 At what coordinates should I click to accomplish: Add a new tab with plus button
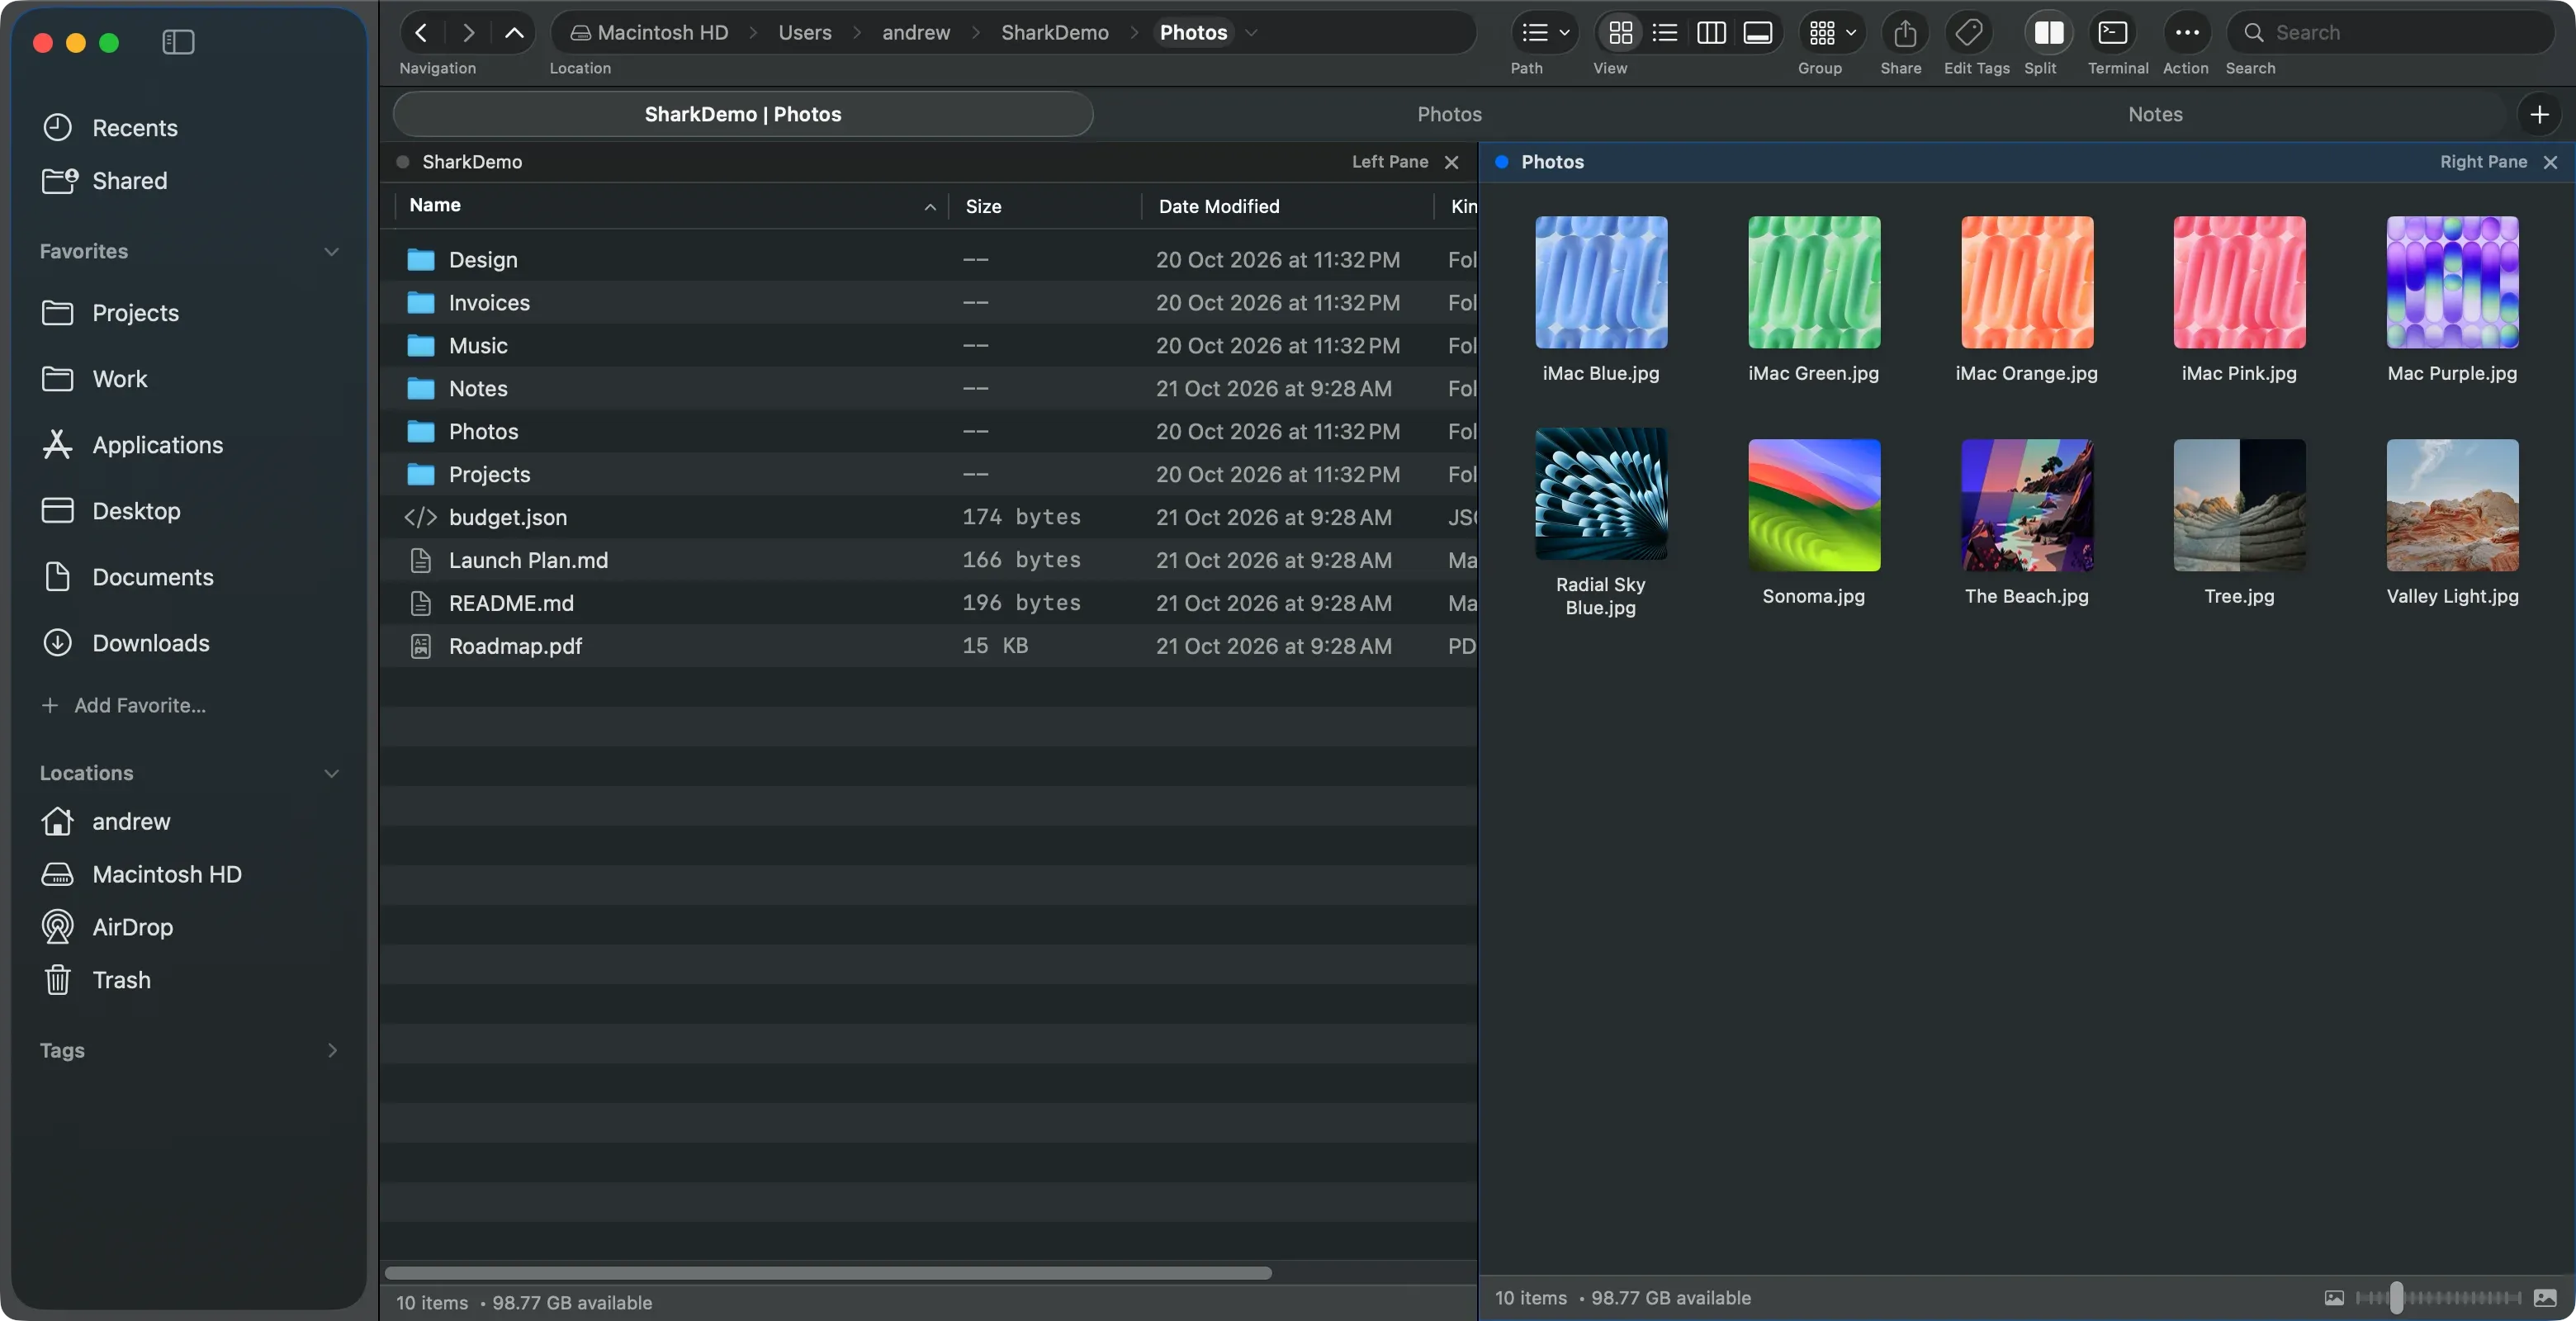click(x=2539, y=114)
